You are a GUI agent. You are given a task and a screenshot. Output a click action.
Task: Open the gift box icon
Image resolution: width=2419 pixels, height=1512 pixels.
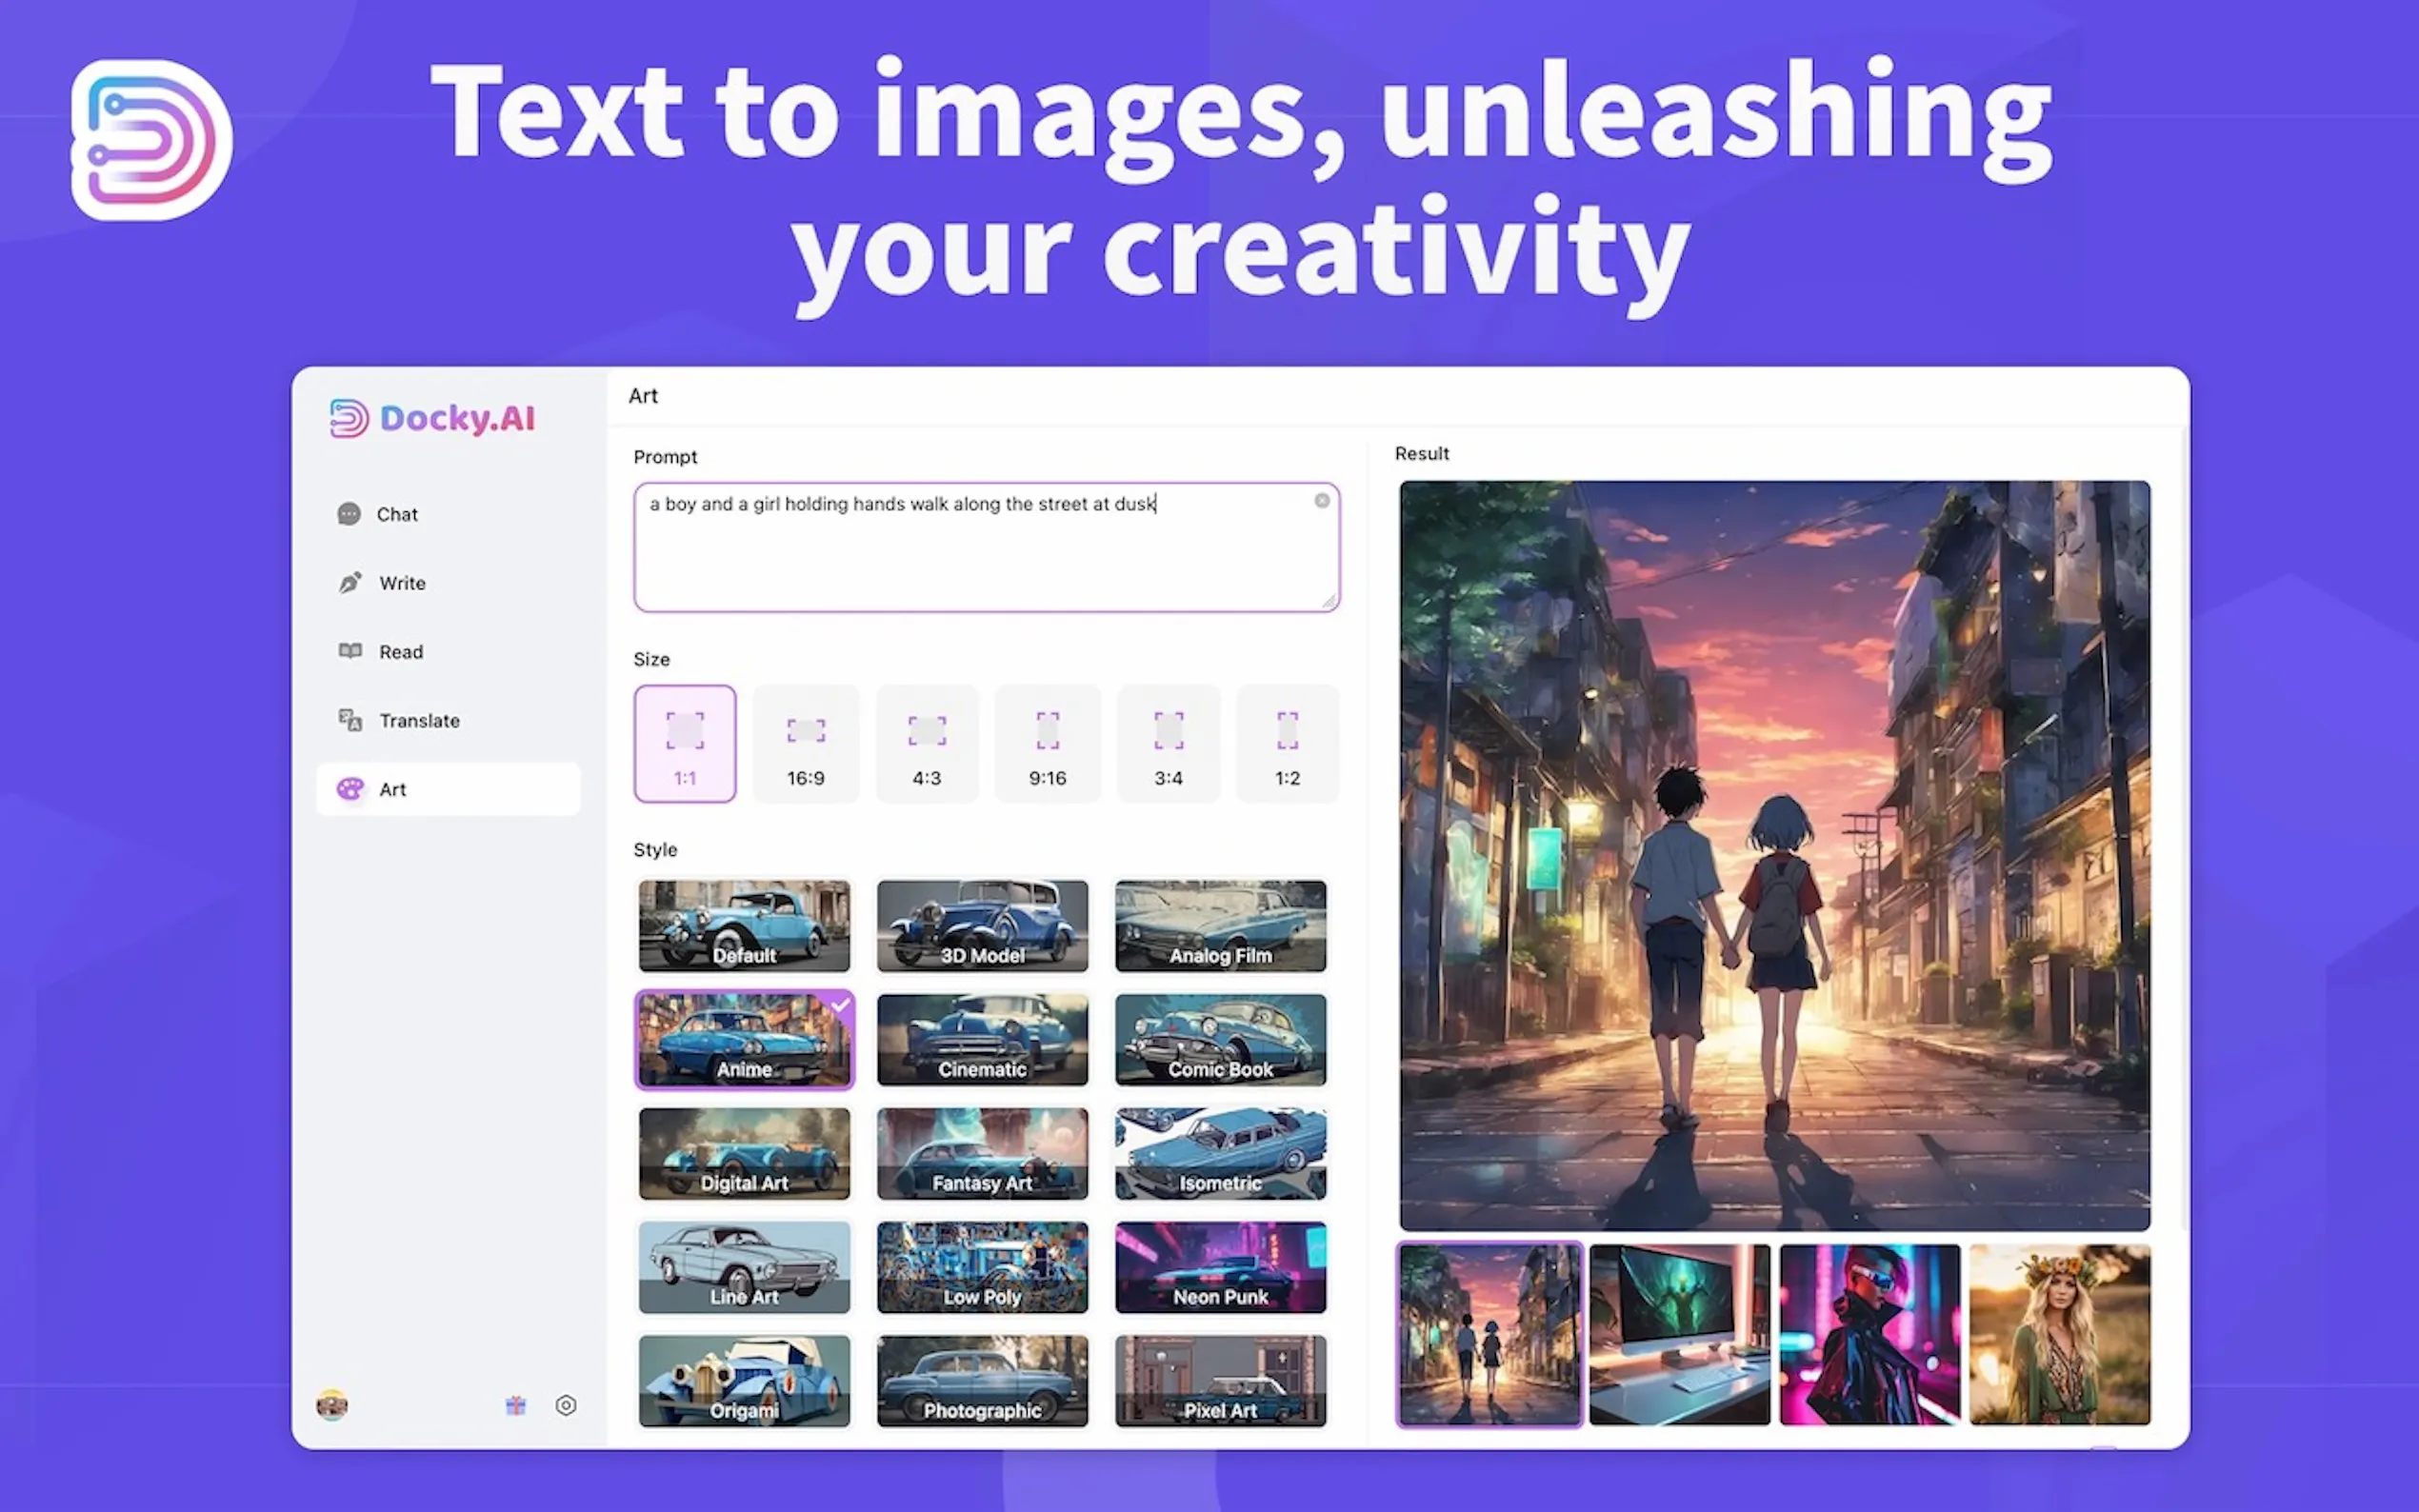(x=515, y=1405)
